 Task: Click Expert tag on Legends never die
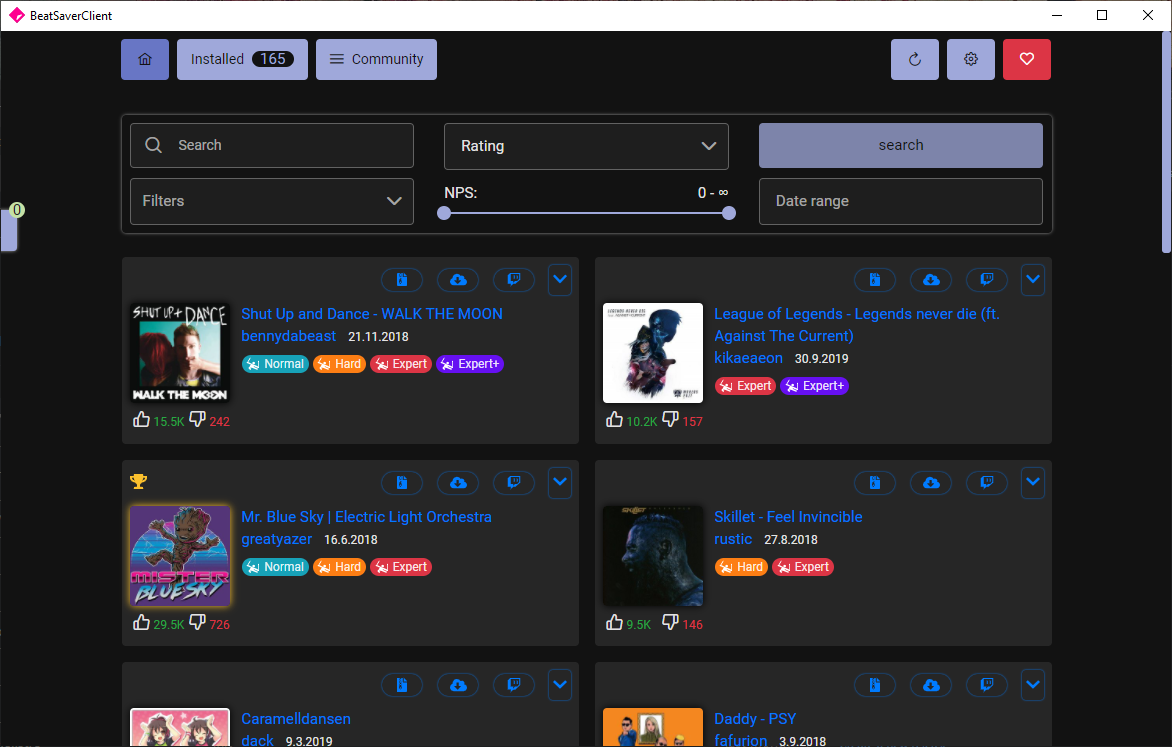point(745,386)
